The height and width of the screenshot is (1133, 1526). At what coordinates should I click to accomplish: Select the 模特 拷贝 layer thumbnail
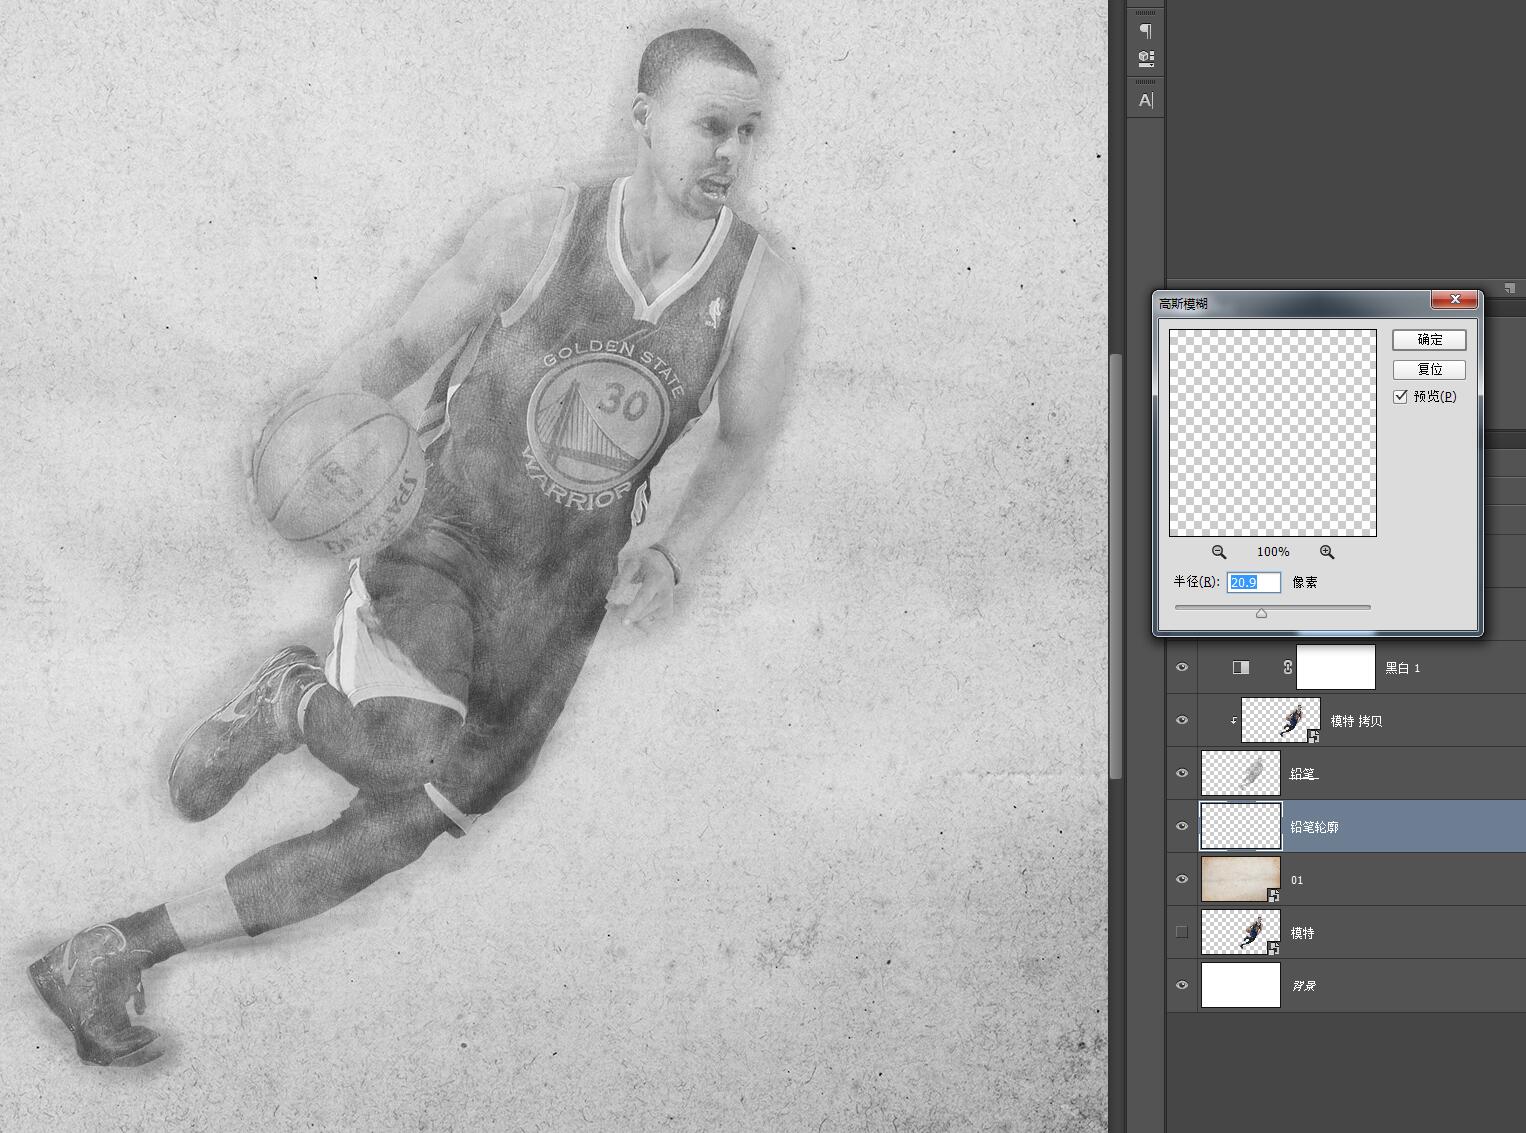1281,721
